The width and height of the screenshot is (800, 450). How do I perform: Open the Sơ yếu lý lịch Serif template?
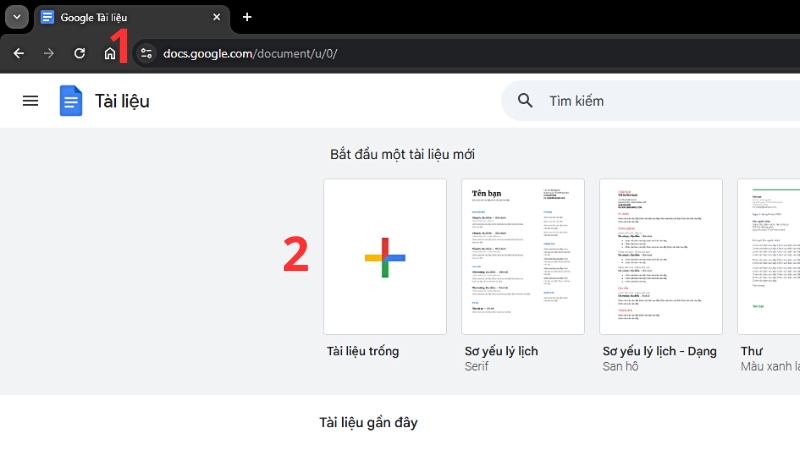point(523,257)
